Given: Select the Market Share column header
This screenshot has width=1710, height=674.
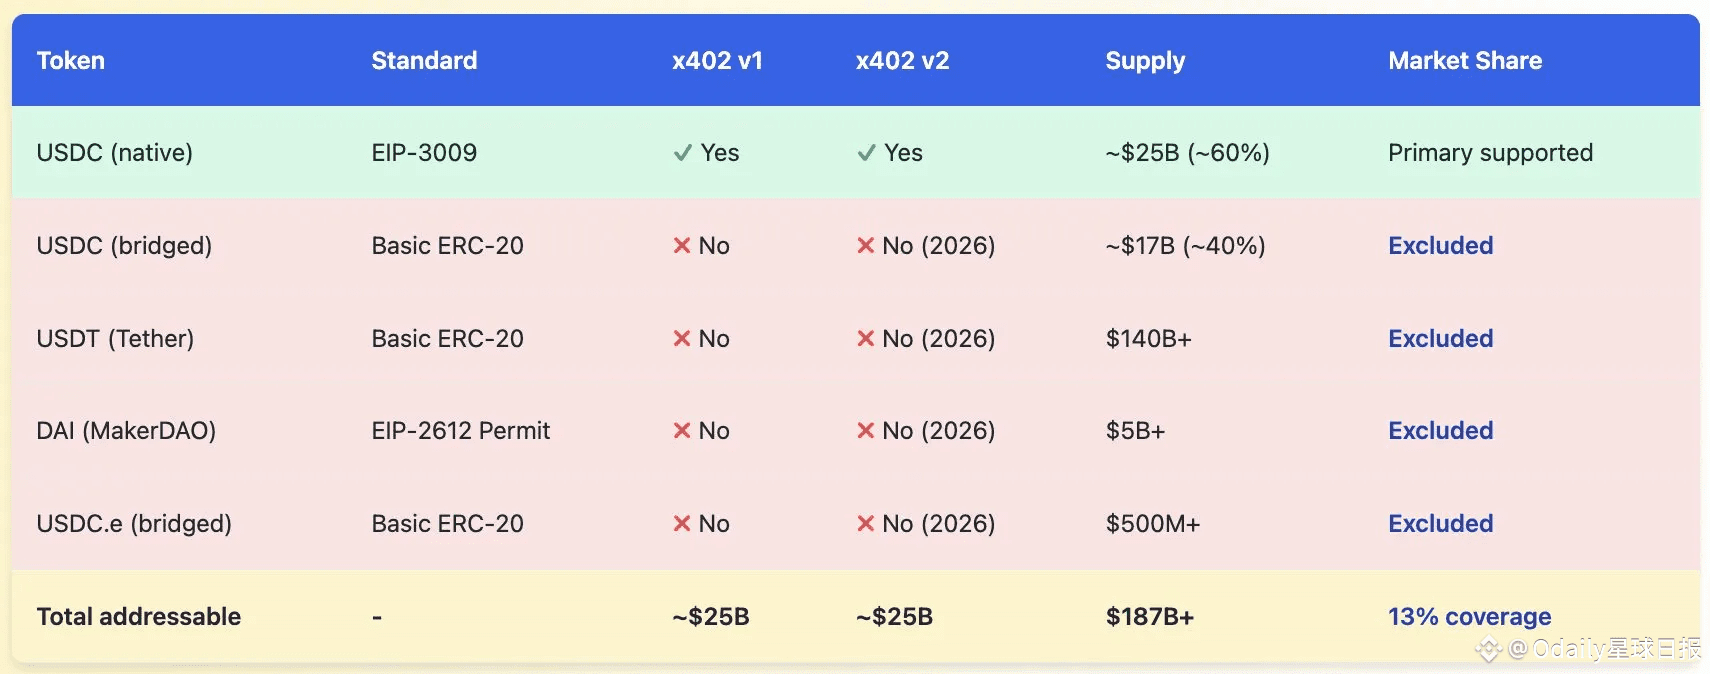Looking at the screenshot, I should coord(1465,61).
